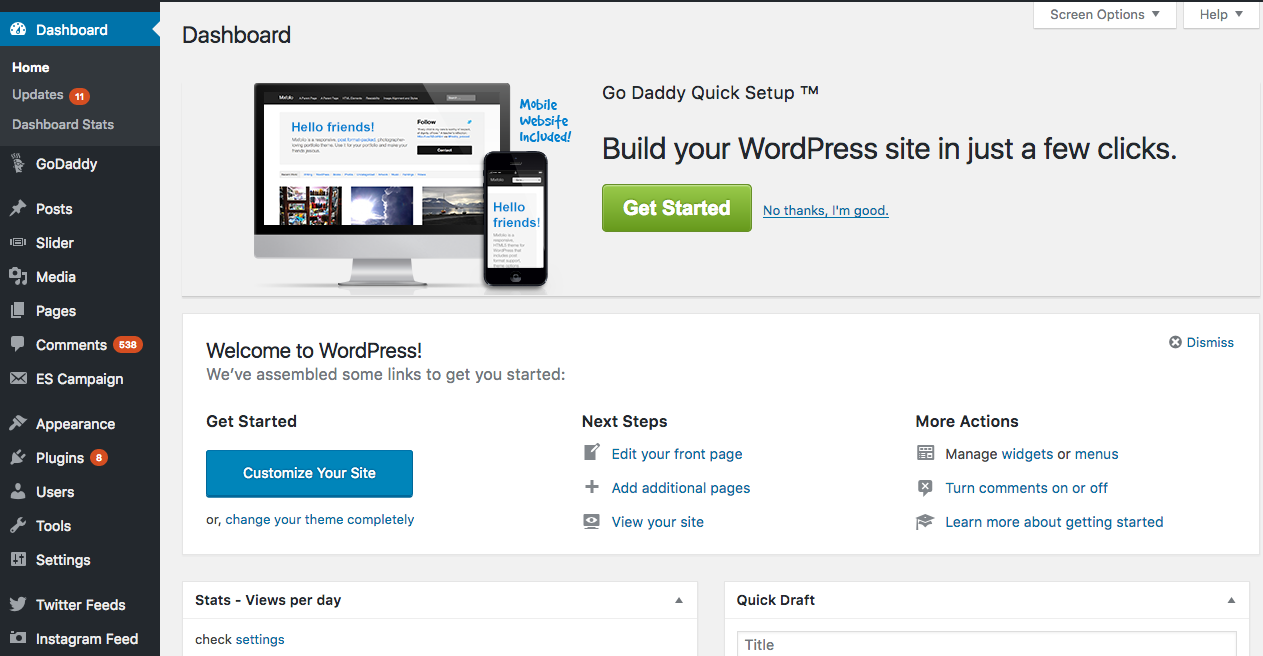Screen dimensions: 1263x656
Task: Click the Comments speech bubble icon
Action: click(18, 345)
